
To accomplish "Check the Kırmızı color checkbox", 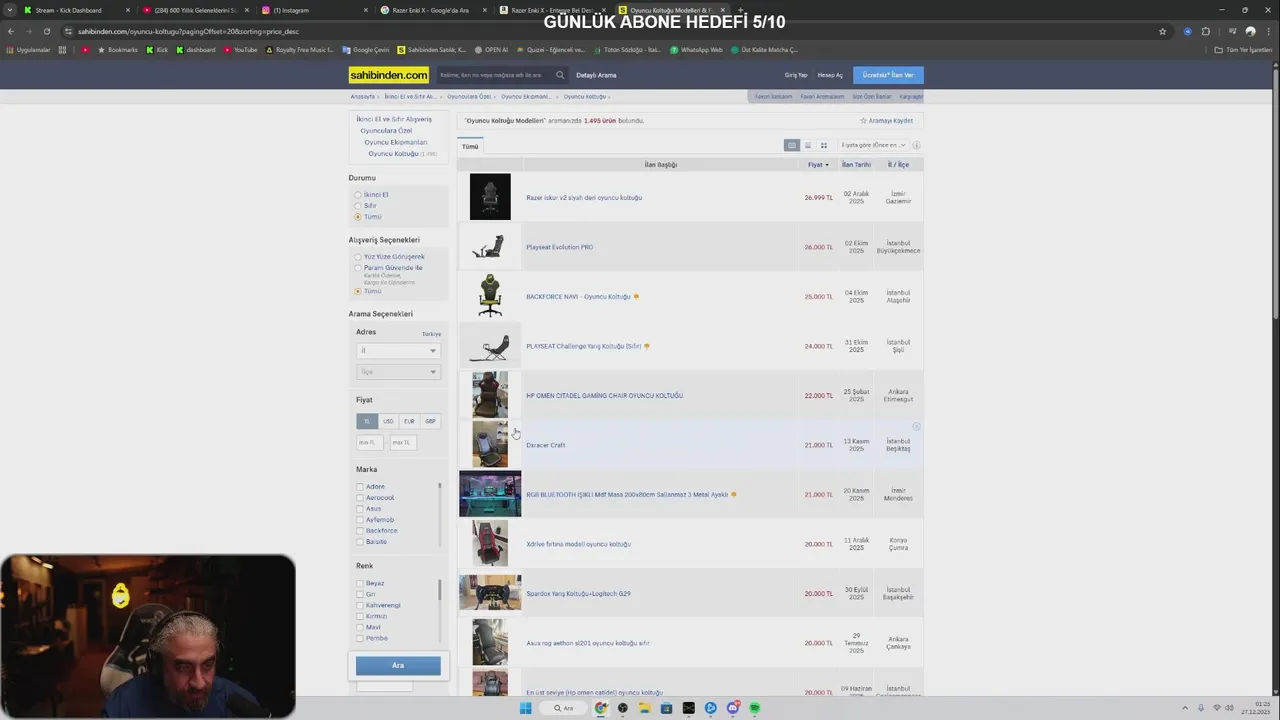I will click(360, 616).
